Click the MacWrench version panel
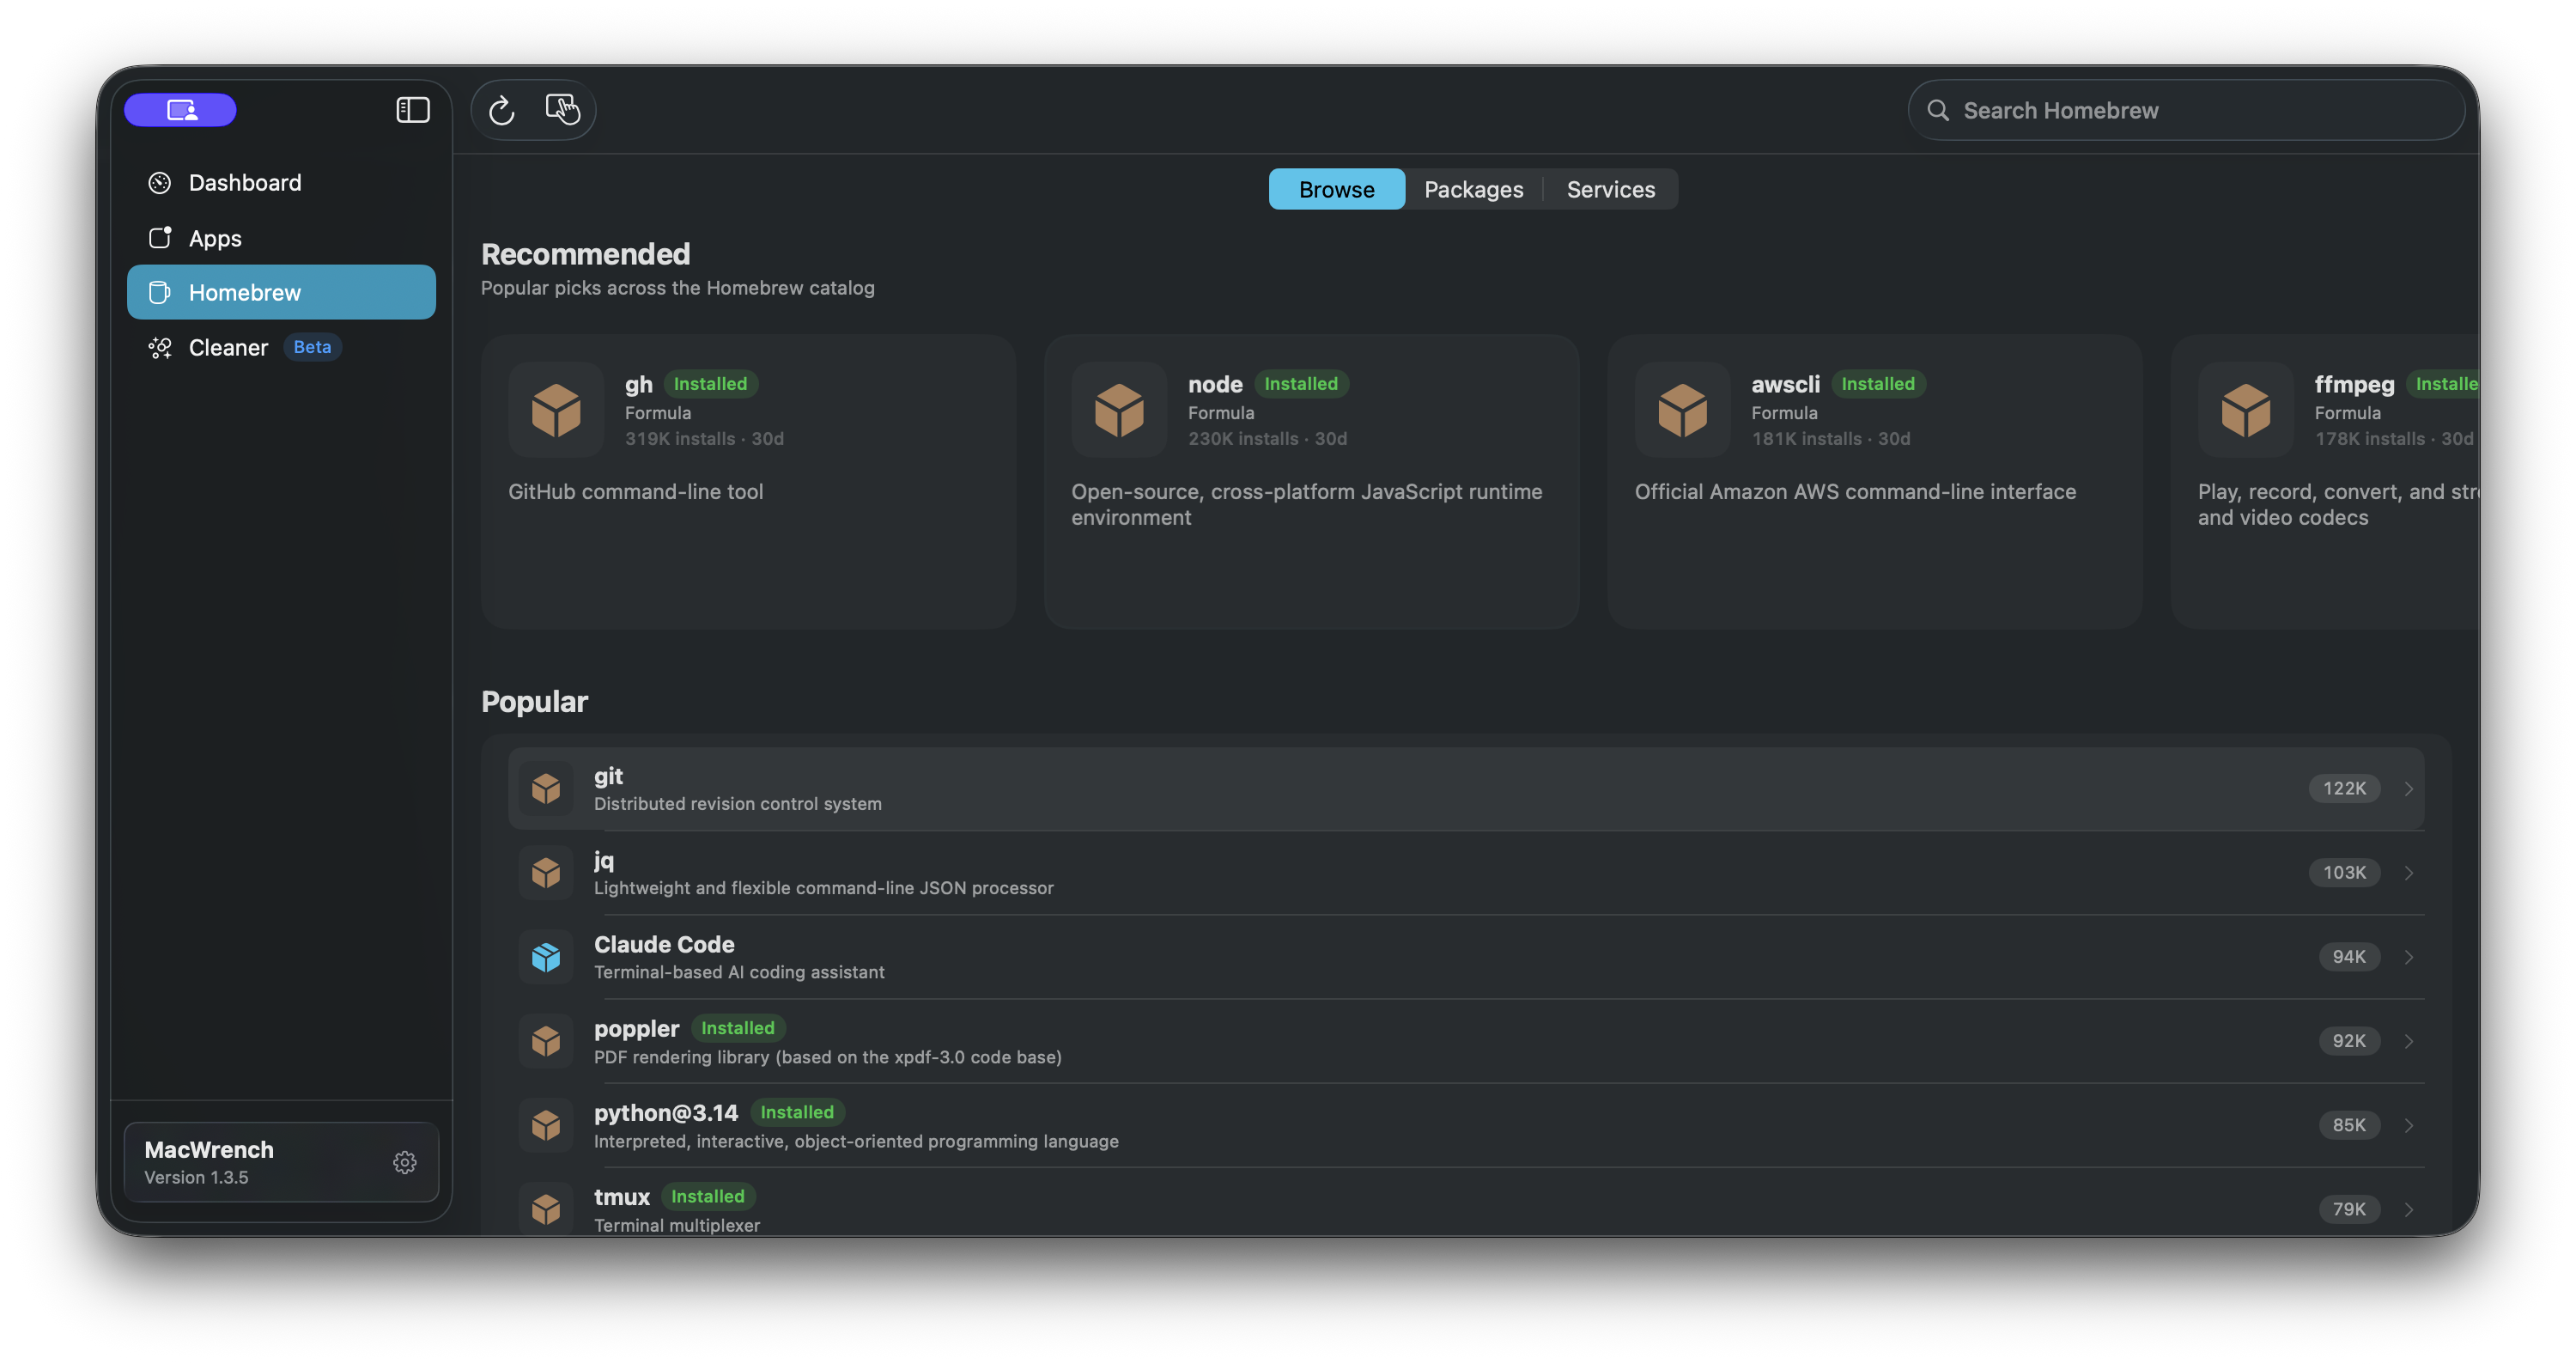The image size is (2576, 1364). 281,1163
